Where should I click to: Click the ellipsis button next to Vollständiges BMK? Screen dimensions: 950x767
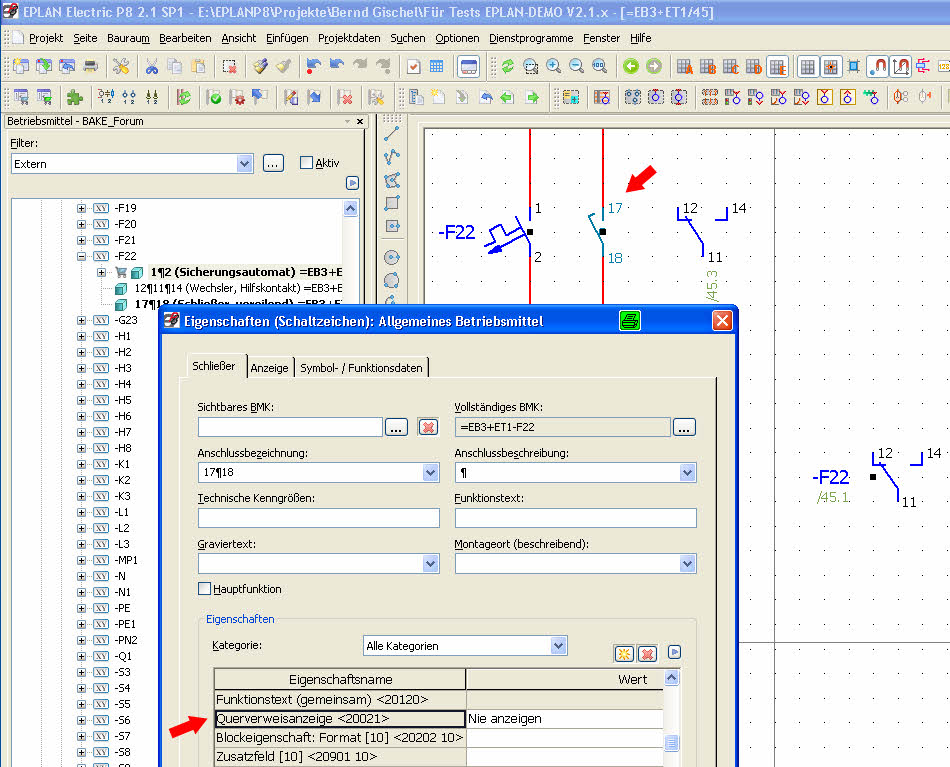(x=684, y=427)
